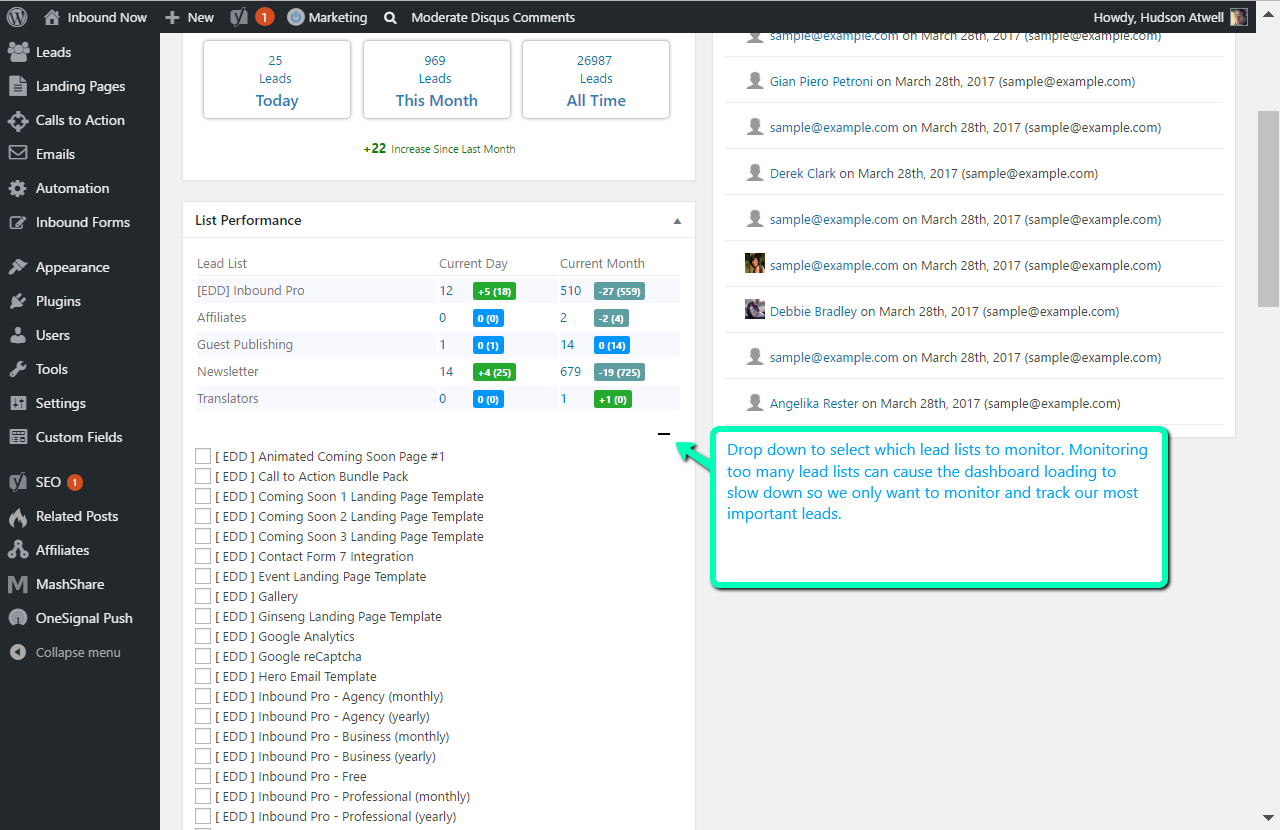
Task: Tick the [ EDD ] Gallery checkbox
Action: coord(203,596)
